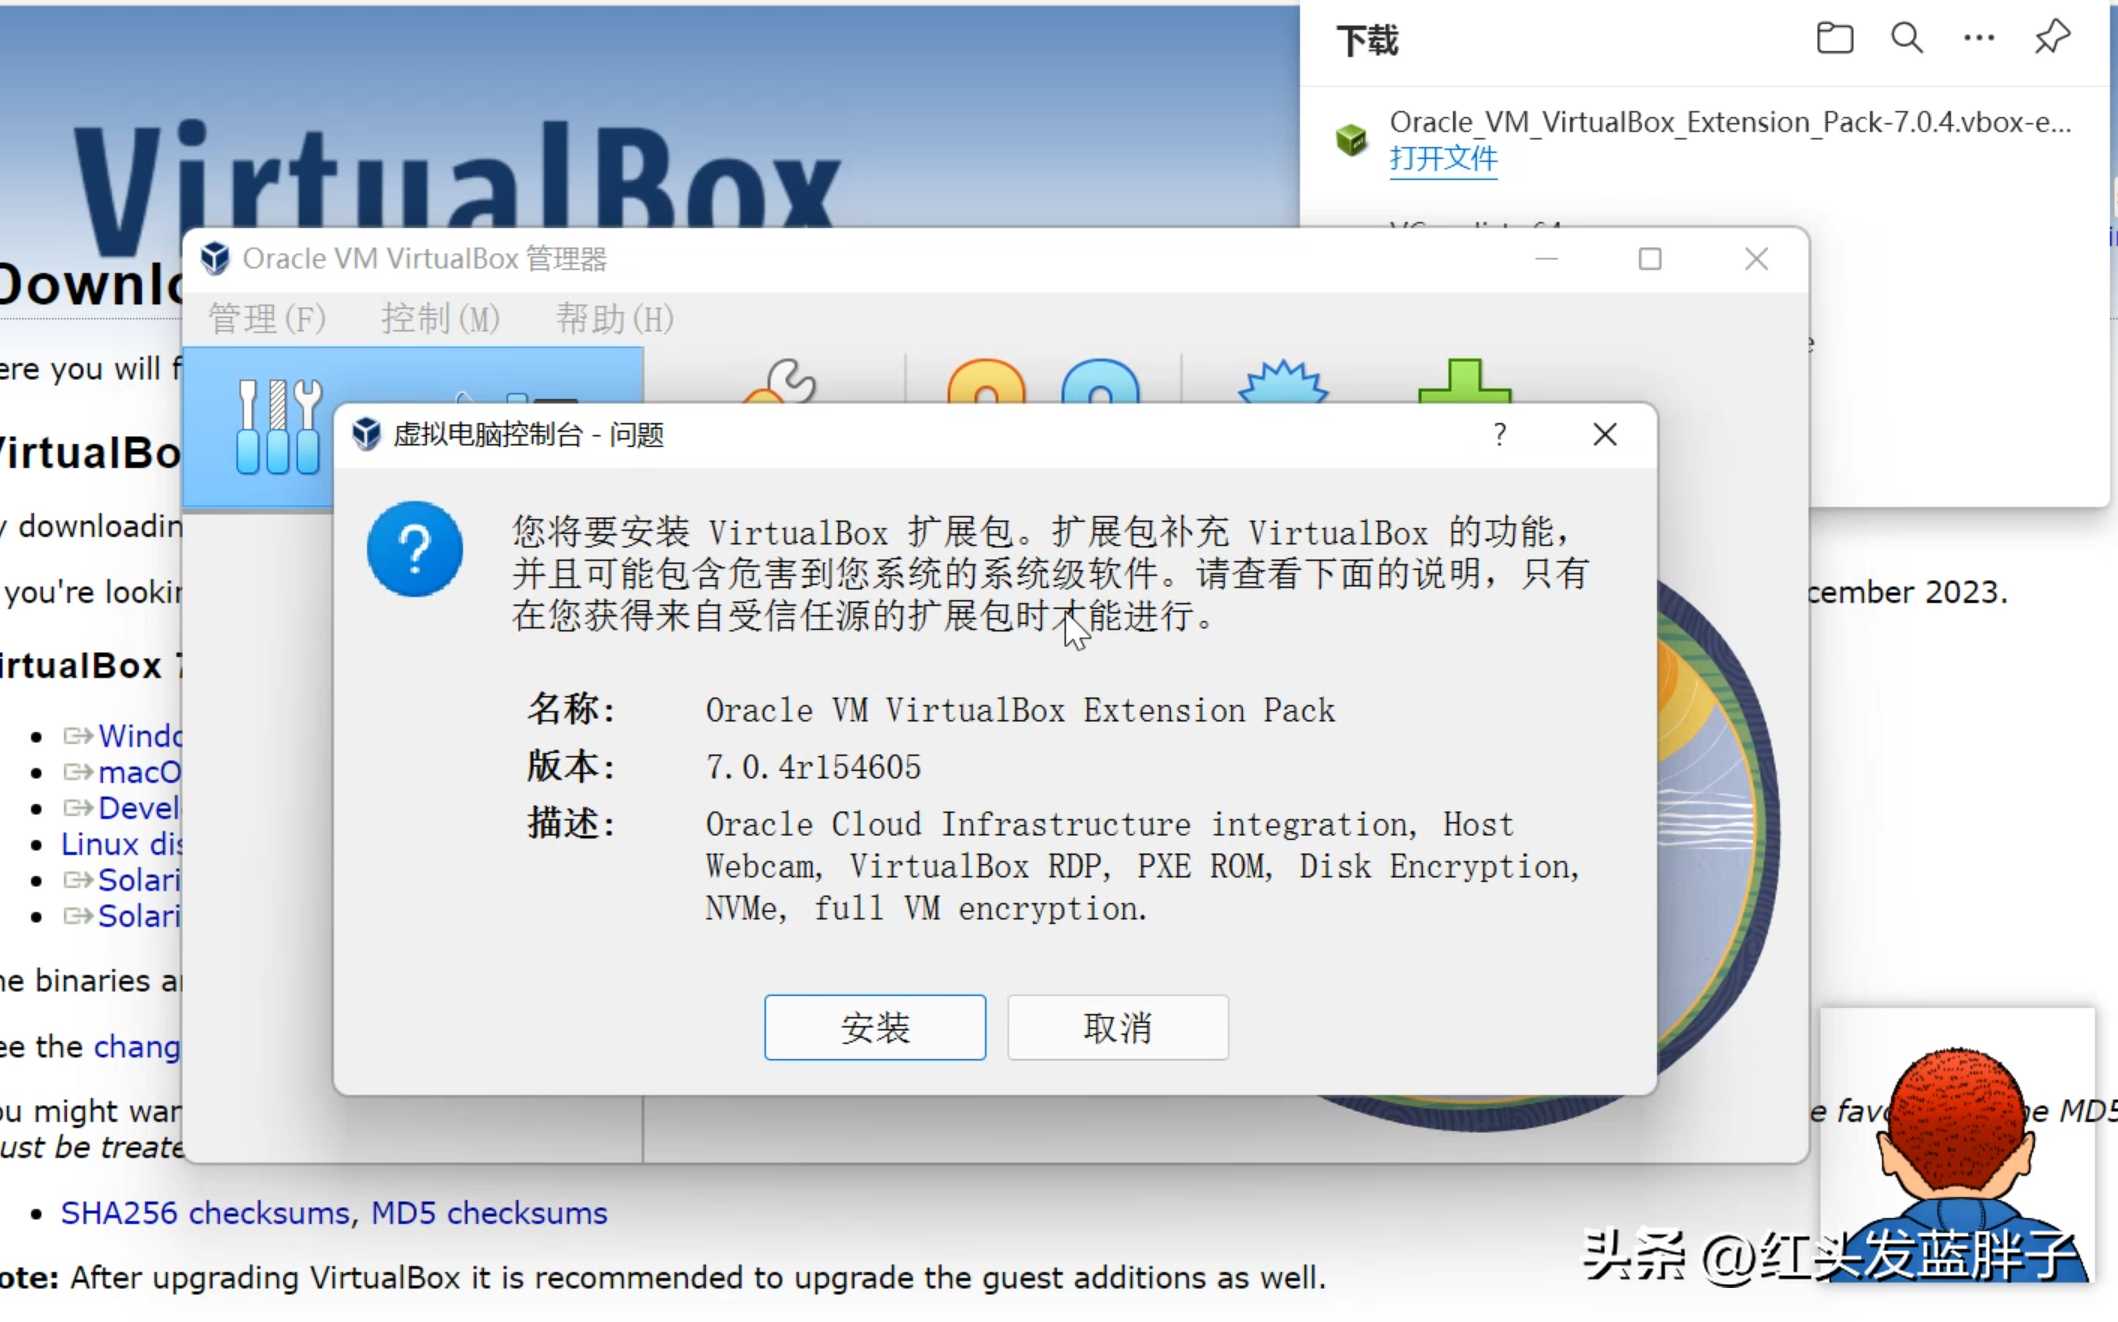Click name text Oracle VM VirtualBox Extension Pack
Viewport: 2118px width, 1322px height.
click(1020, 710)
